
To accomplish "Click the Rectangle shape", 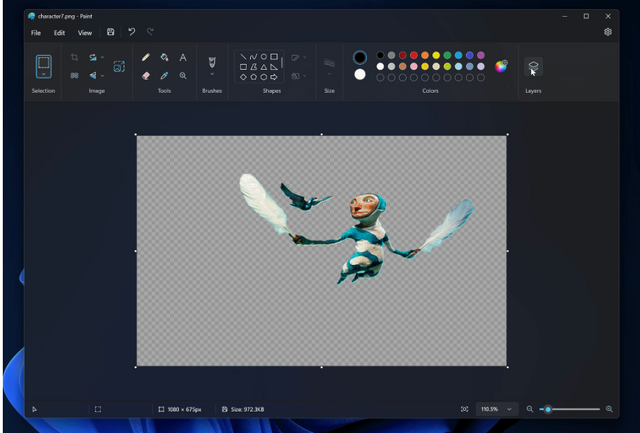I will pos(243,67).
